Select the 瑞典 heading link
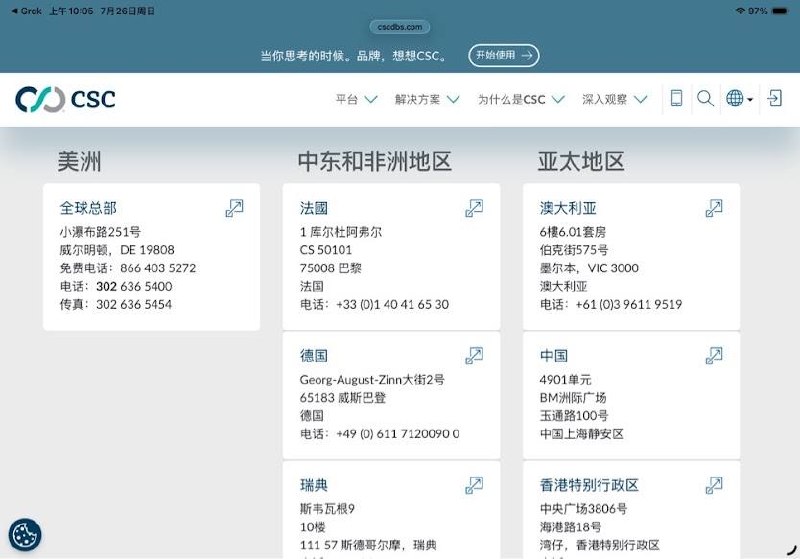The width and height of the screenshot is (800, 559). pos(314,485)
